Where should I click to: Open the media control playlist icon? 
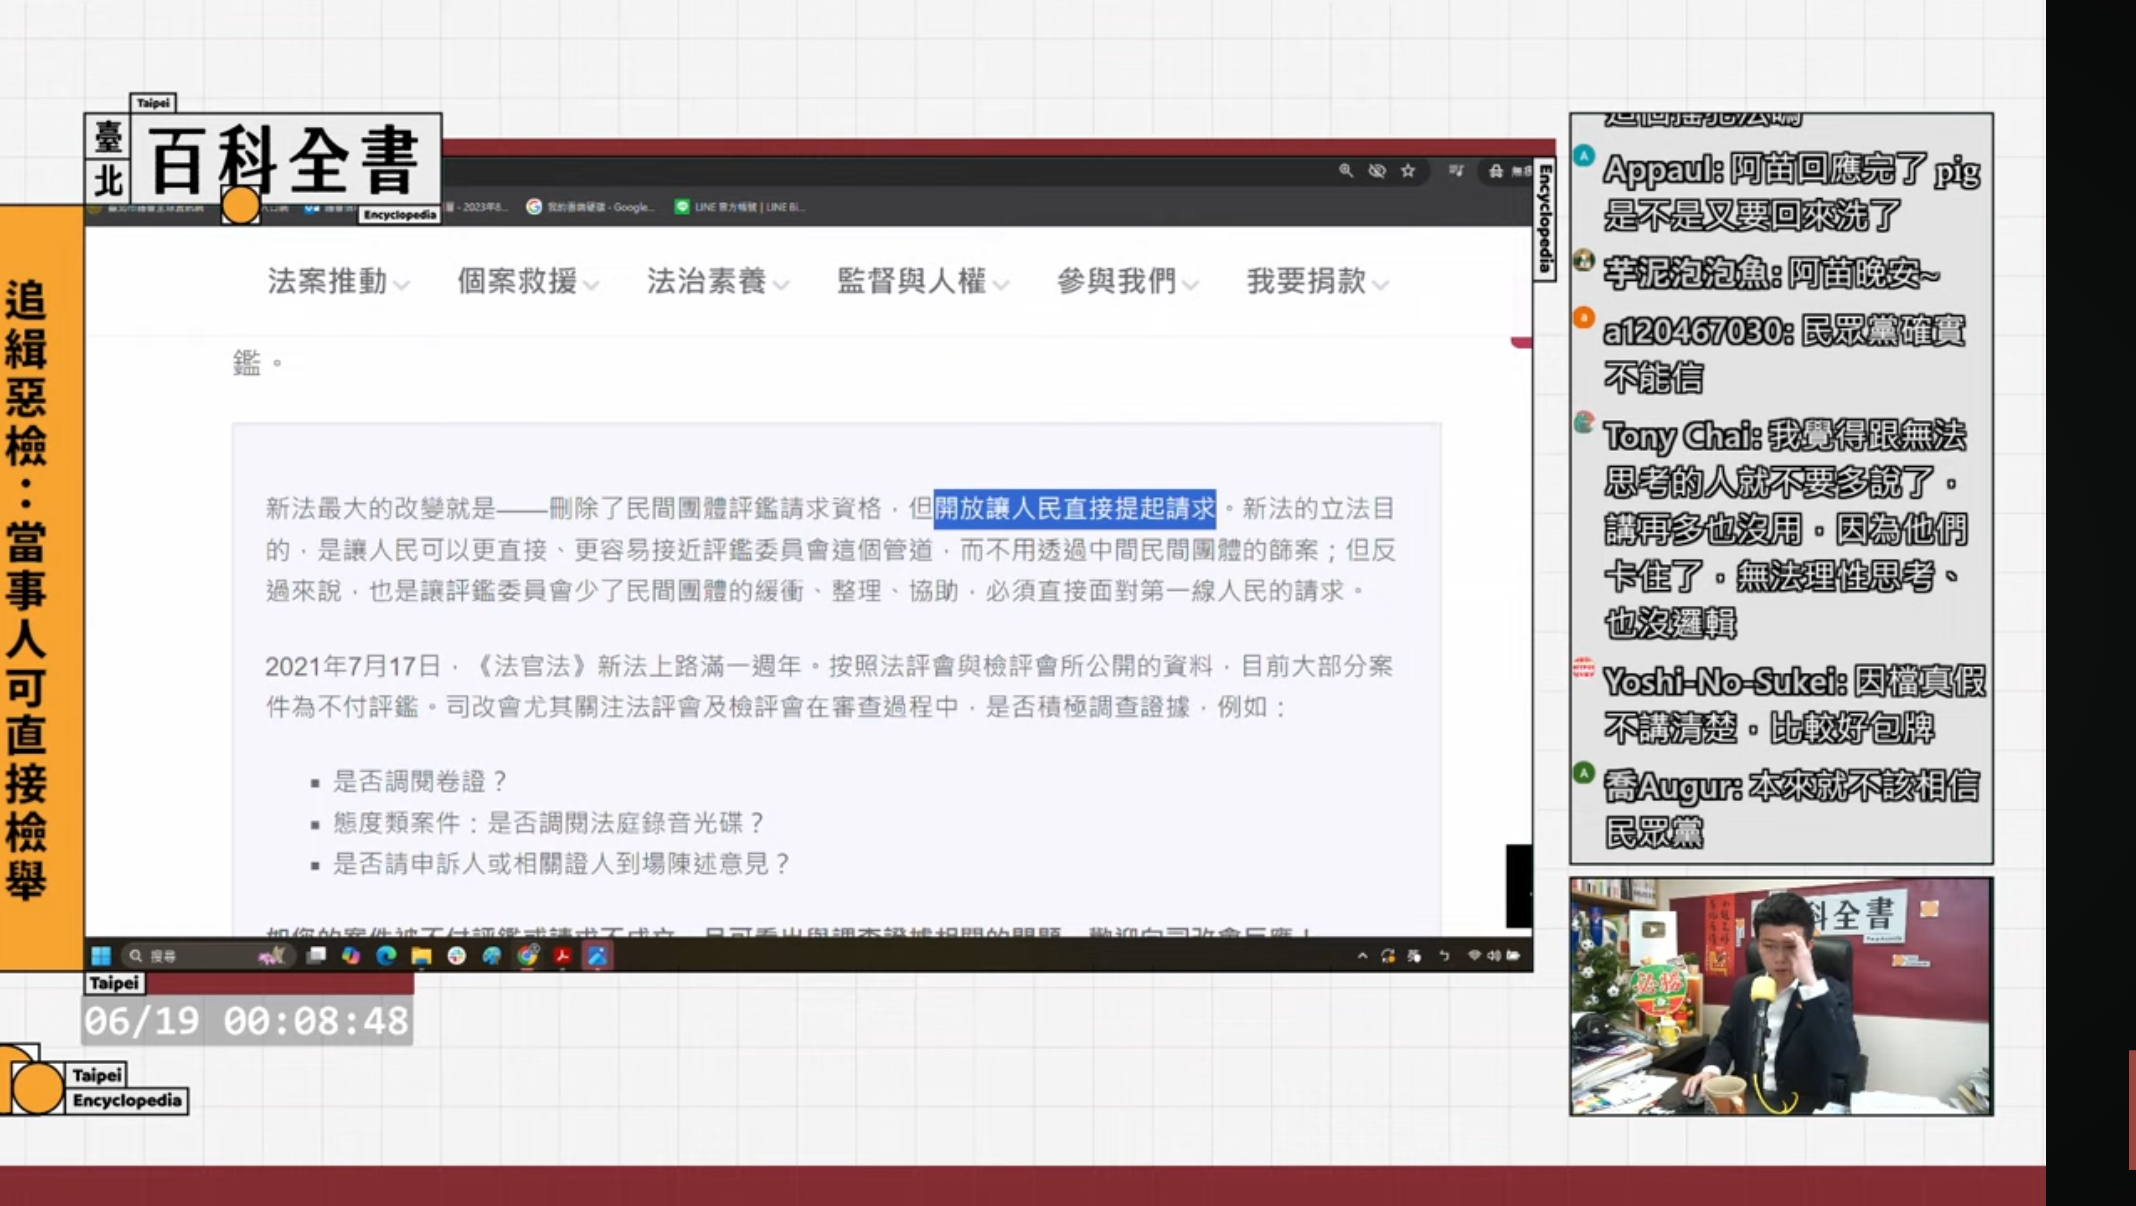[1456, 171]
